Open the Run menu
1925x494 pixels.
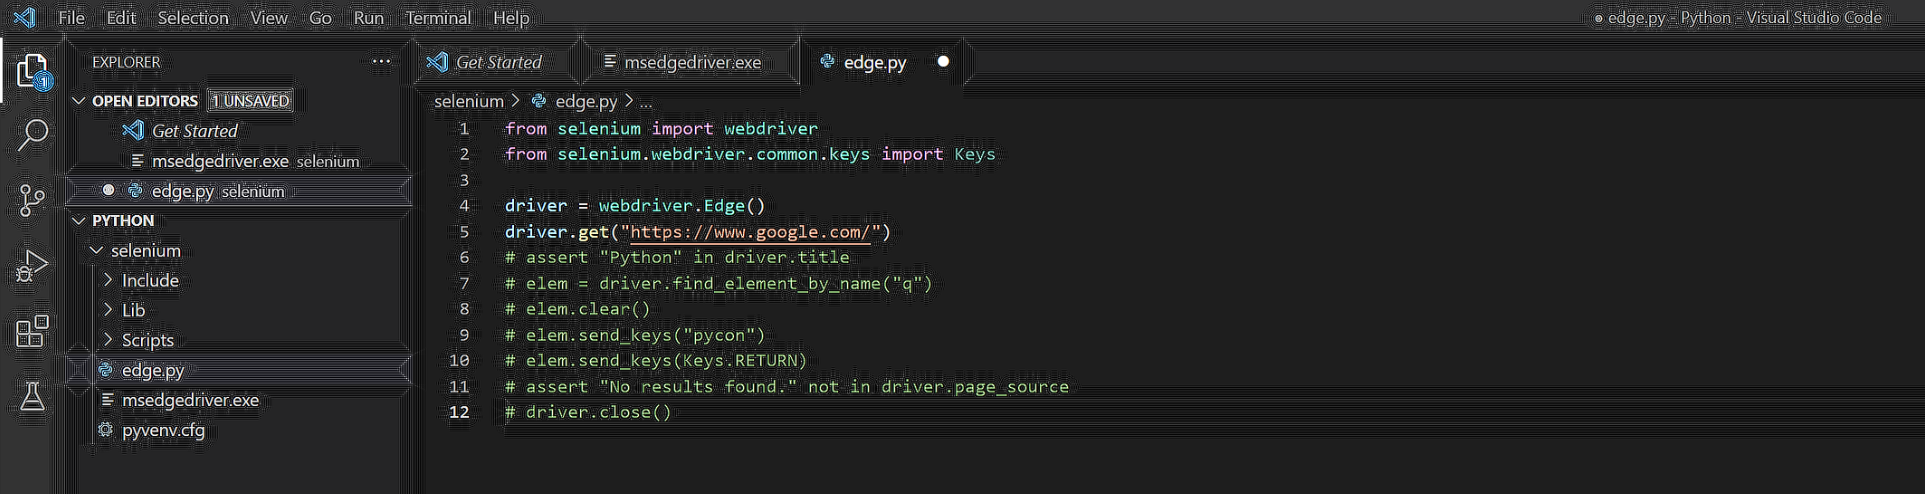(368, 17)
